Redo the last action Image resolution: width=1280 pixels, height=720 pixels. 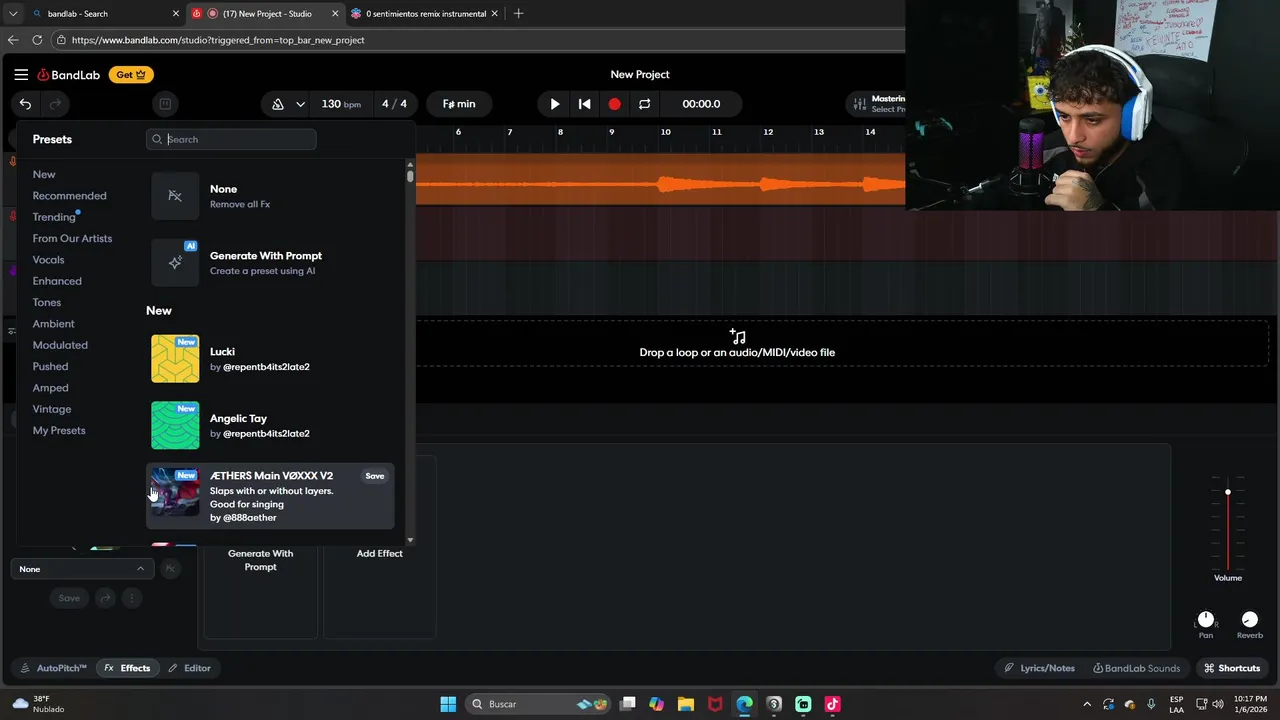pos(55,104)
